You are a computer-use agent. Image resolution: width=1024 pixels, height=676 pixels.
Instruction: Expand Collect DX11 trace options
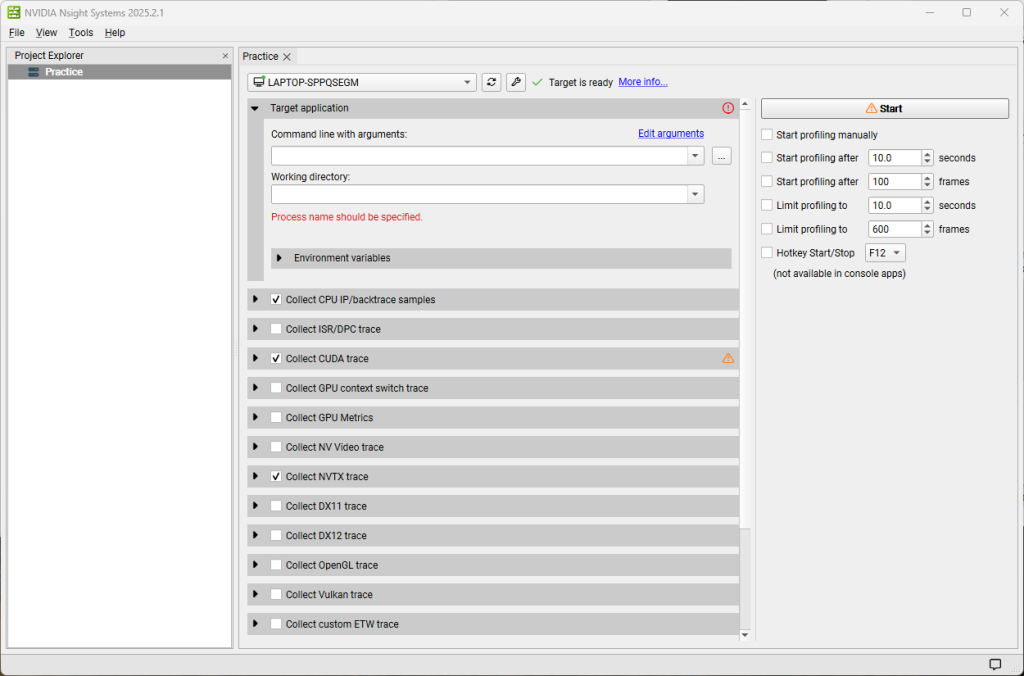pos(255,506)
